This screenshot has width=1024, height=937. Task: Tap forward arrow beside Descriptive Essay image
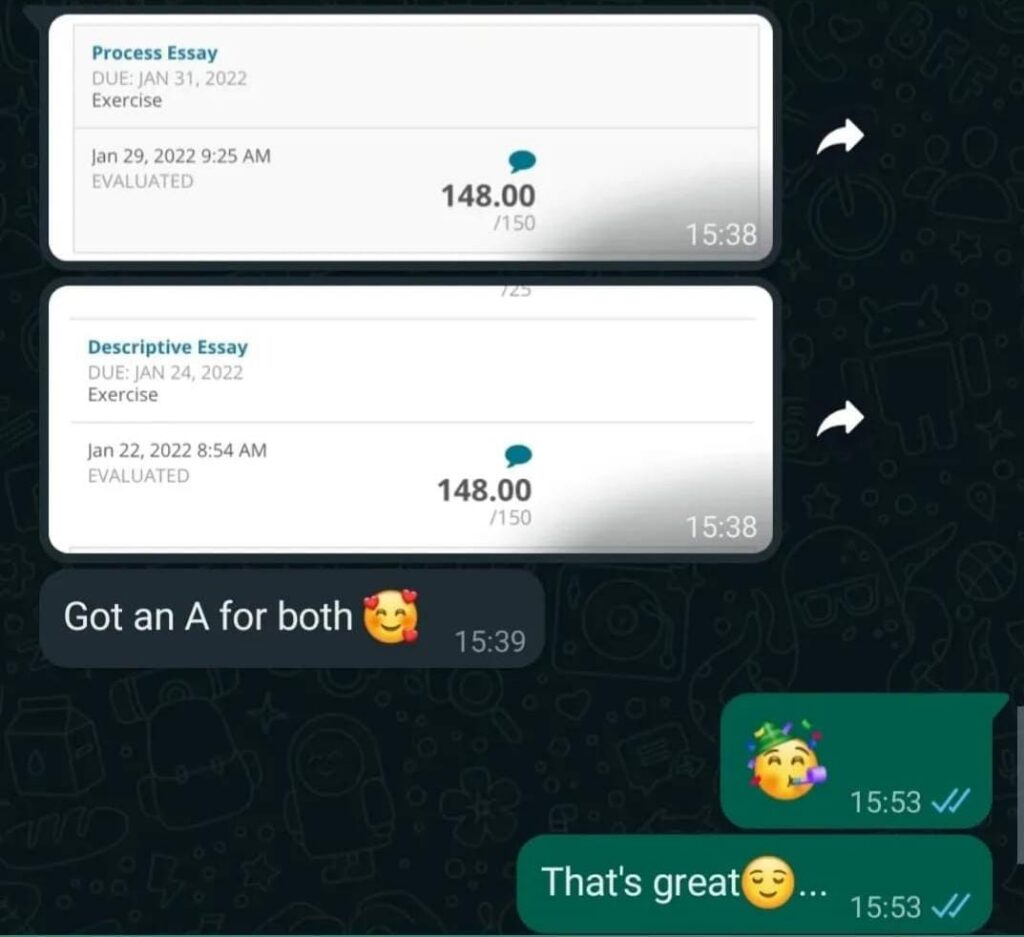(x=840, y=417)
